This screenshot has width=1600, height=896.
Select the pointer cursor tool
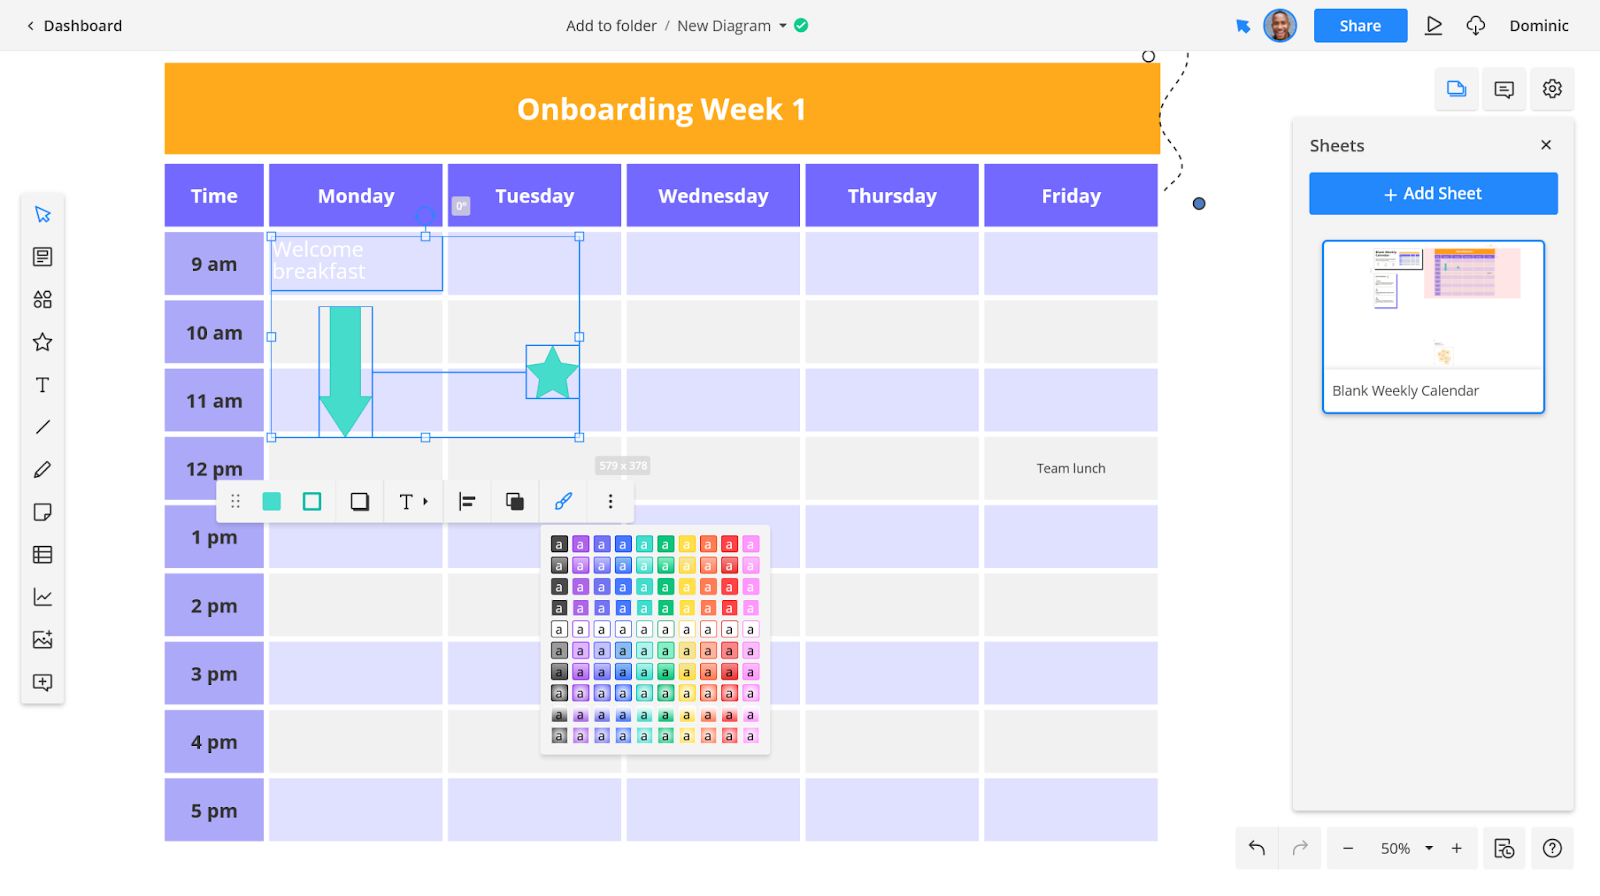point(42,215)
